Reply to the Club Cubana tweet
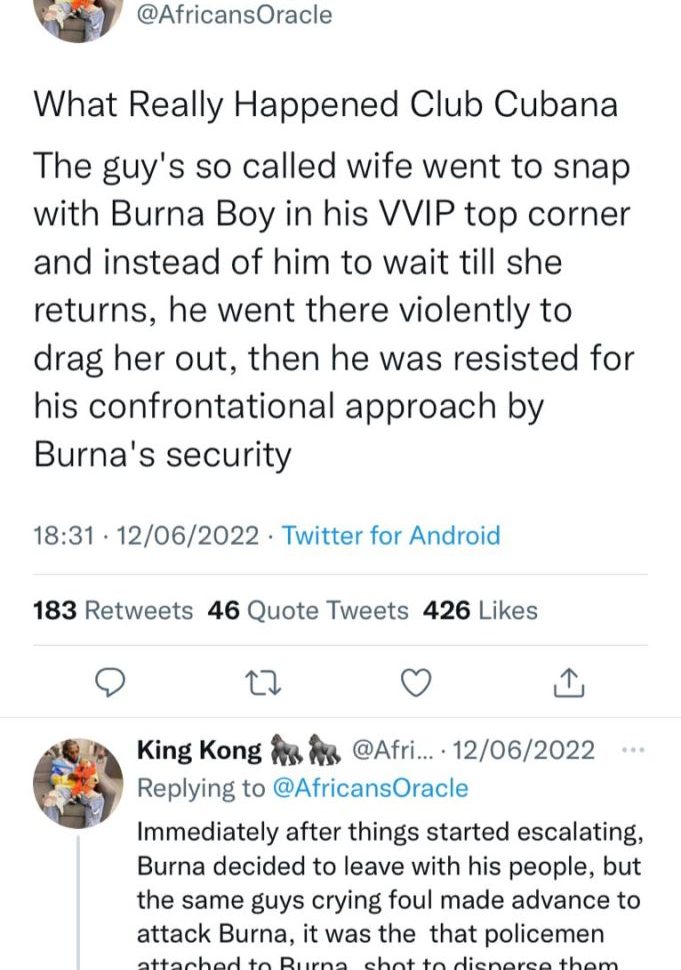The height and width of the screenshot is (970, 681). [x=111, y=682]
